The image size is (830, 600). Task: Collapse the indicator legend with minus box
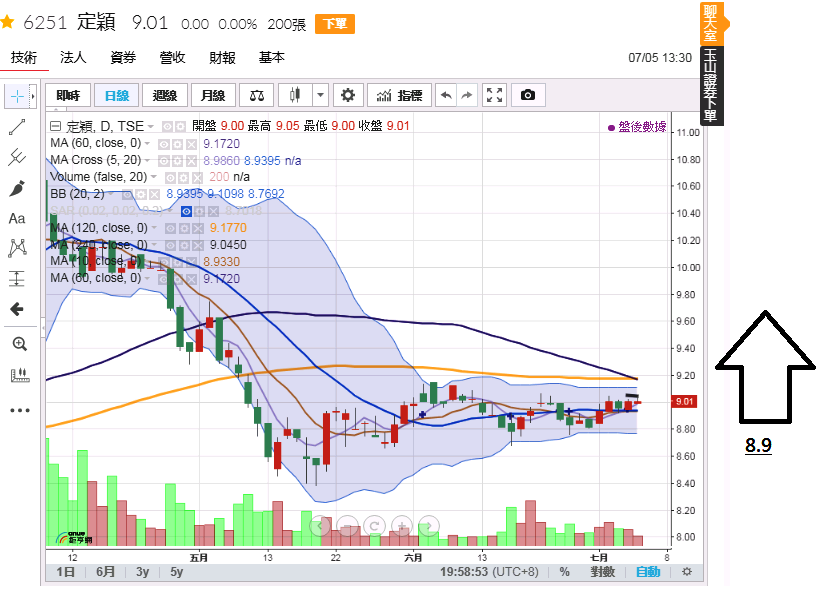55,126
